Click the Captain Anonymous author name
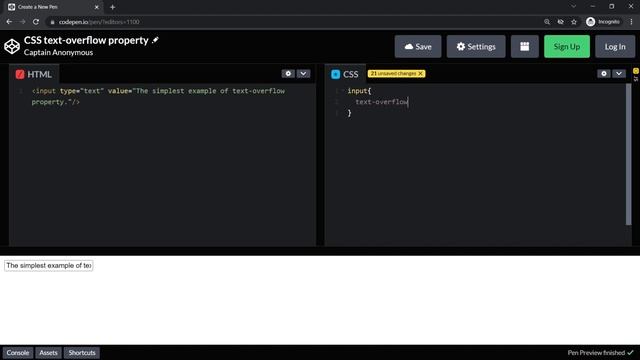 (x=58, y=52)
